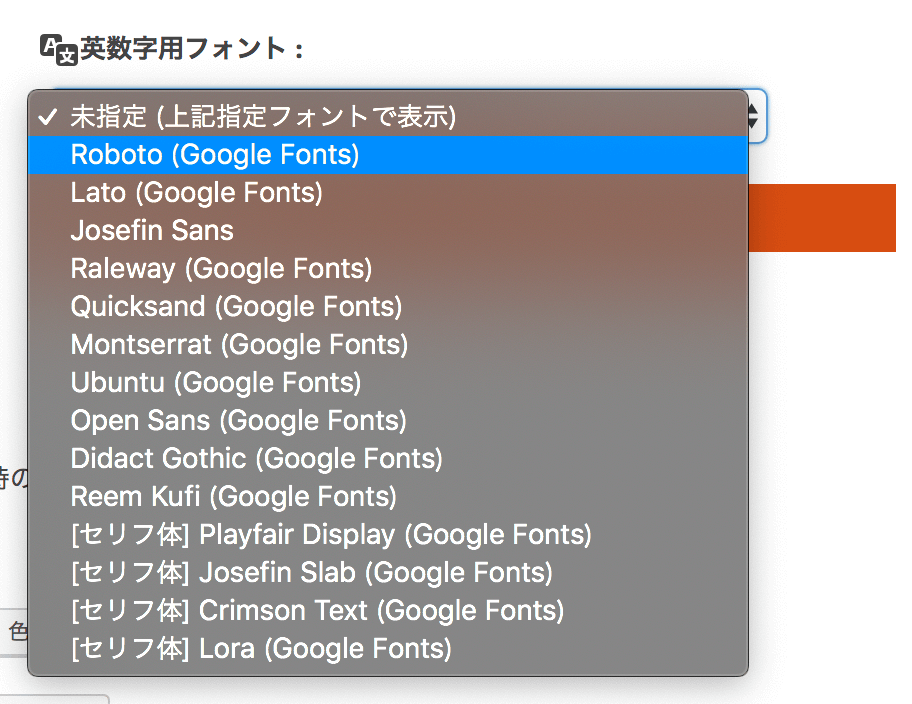Image resolution: width=912 pixels, height=704 pixels.
Task: Pick Didact Gothic (Google Fonts)
Action: (388, 458)
